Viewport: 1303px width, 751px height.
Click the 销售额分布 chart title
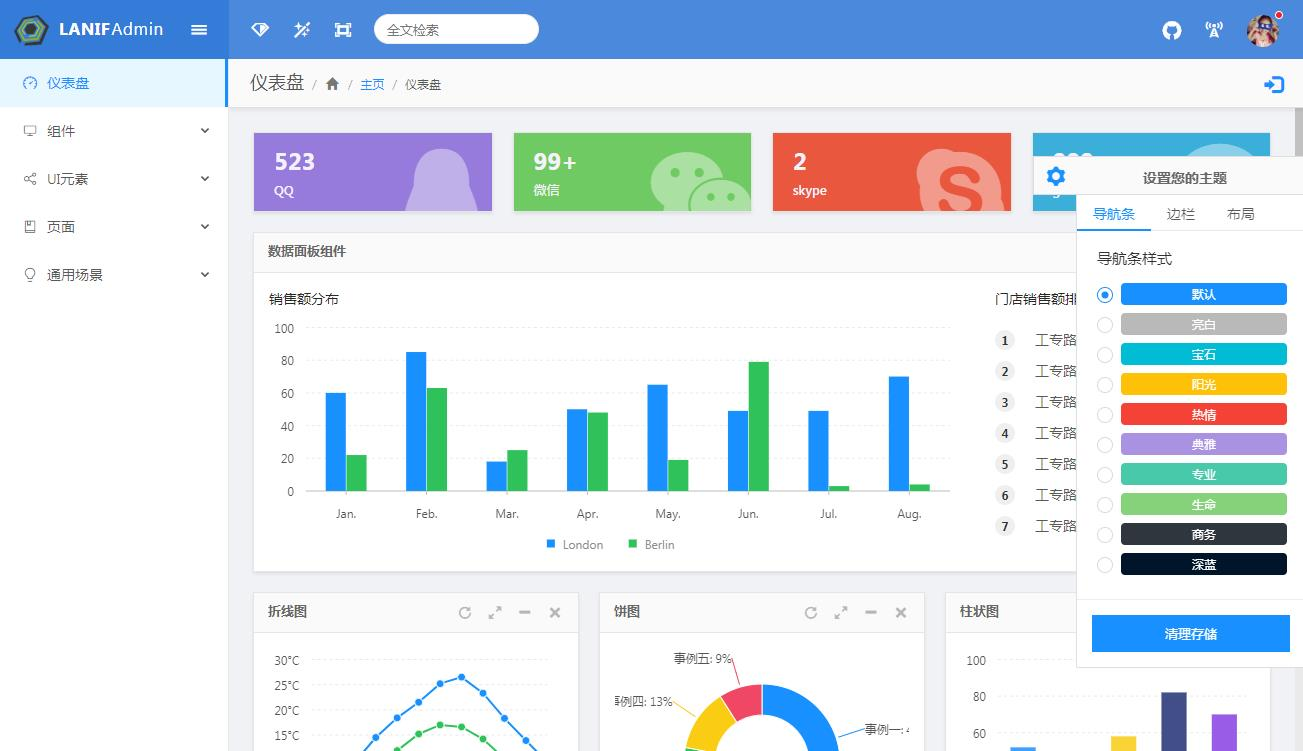click(x=304, y=299)
